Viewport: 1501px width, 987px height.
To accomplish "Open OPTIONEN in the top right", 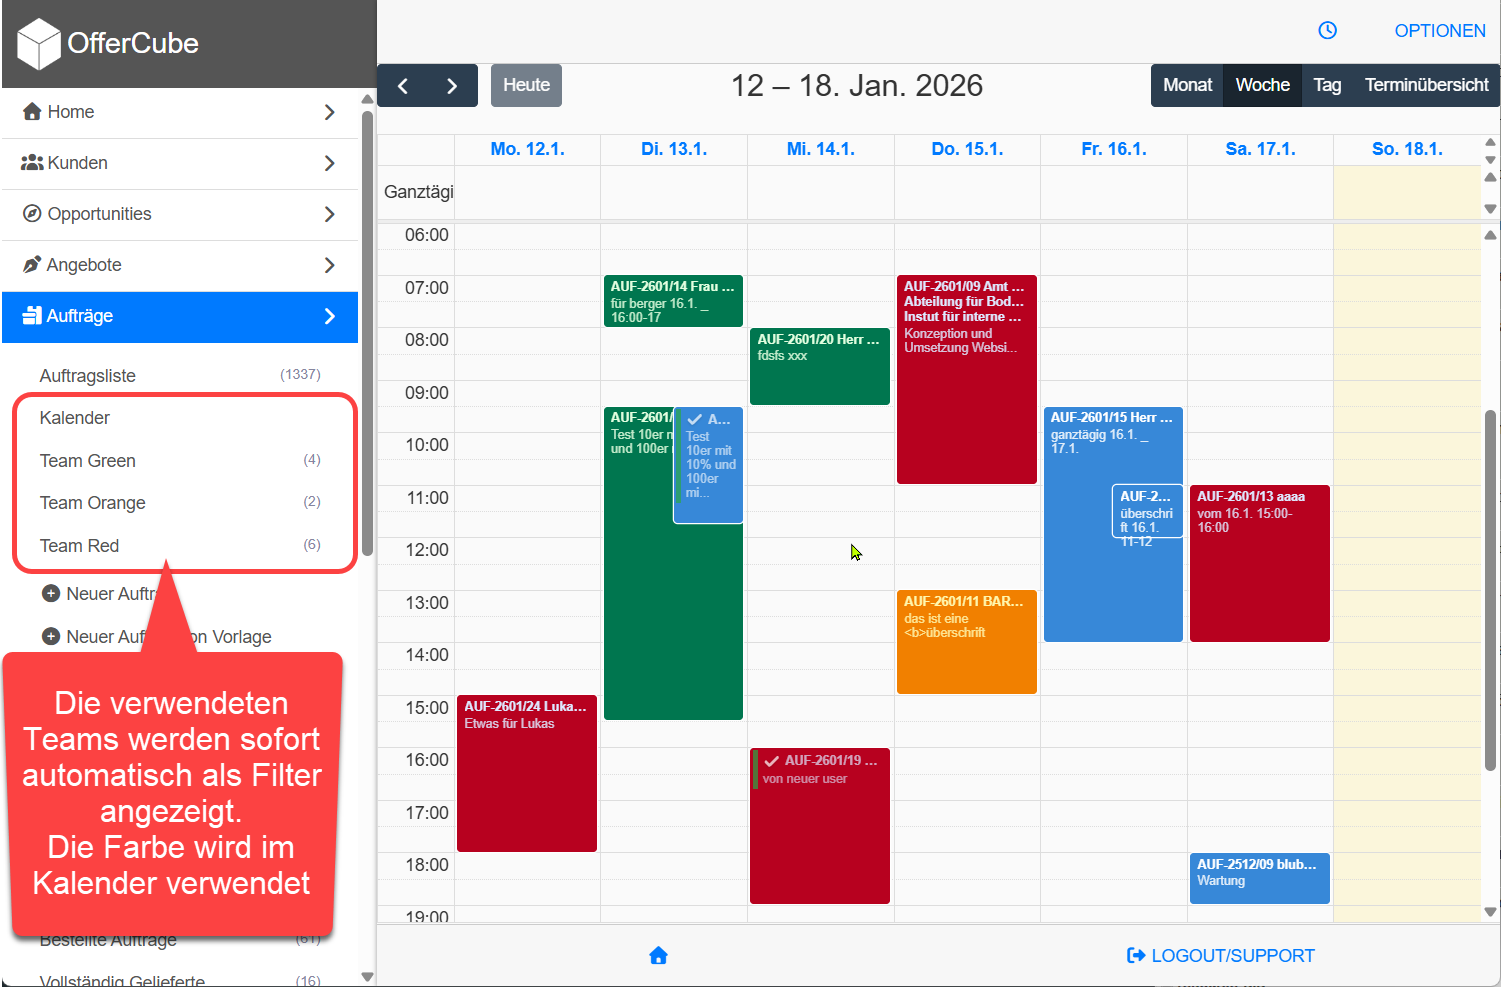I will click(x=1440, y=30).
